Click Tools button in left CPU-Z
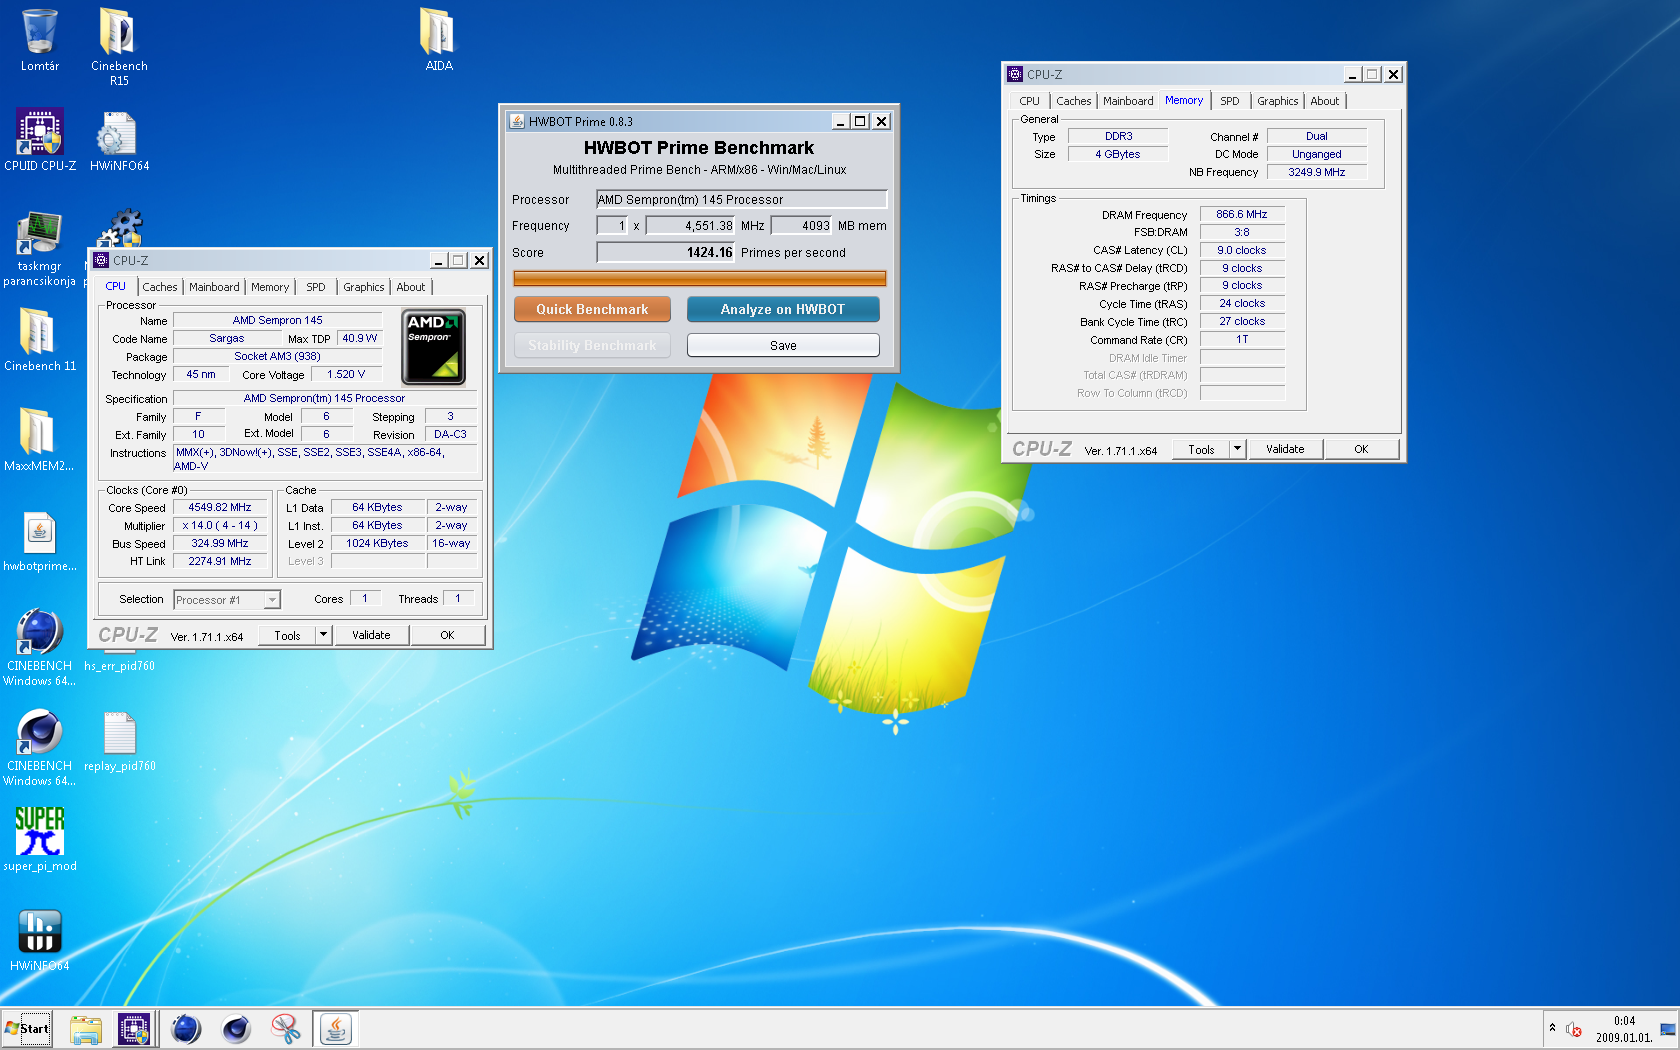This screenshot has height=1050, width=1680. pos(287,635)
